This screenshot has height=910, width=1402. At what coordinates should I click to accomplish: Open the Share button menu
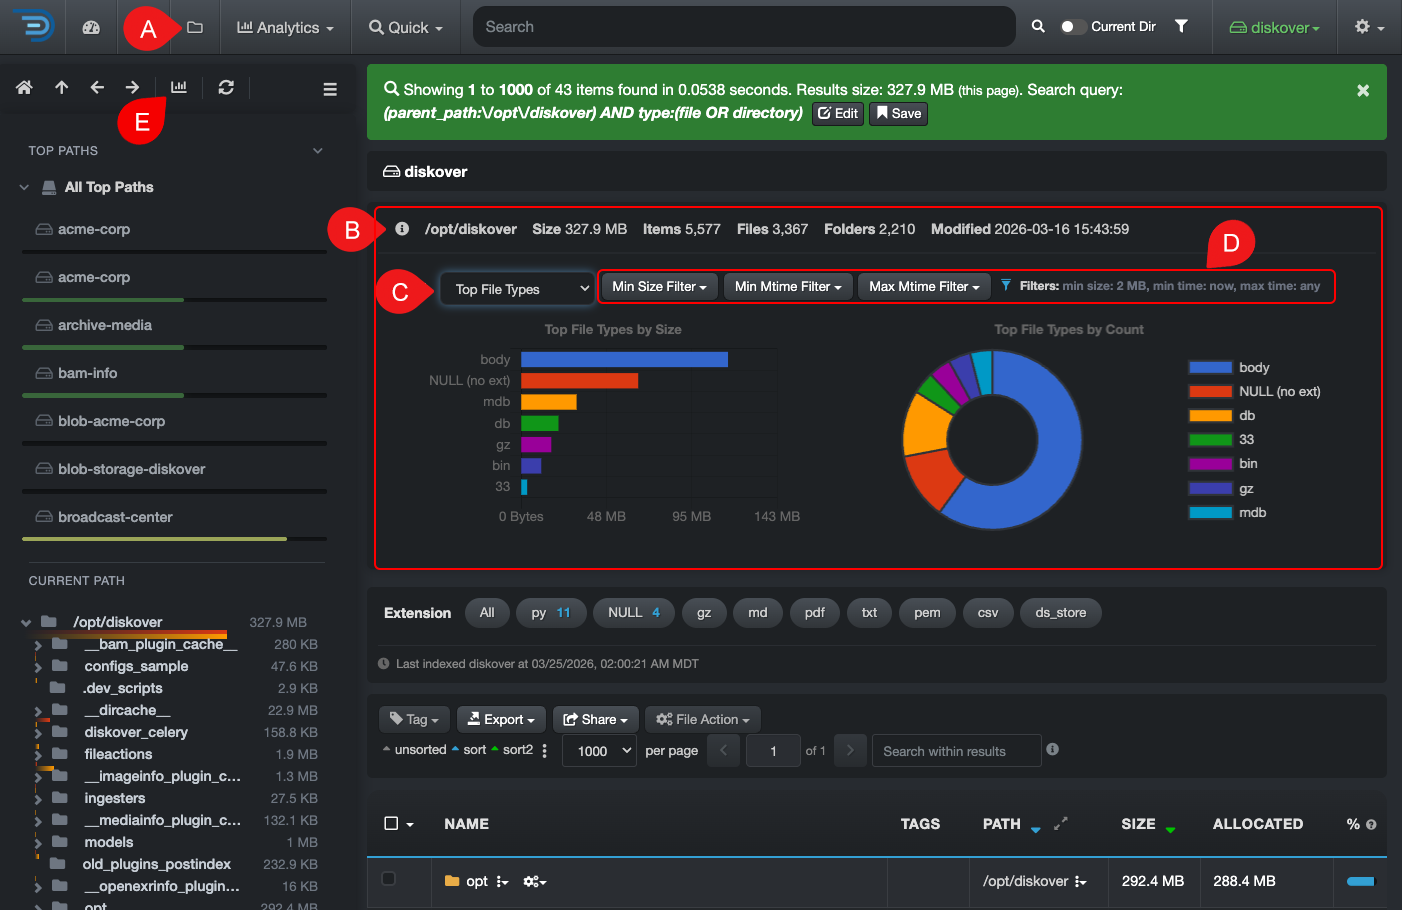tap(596, 719)
